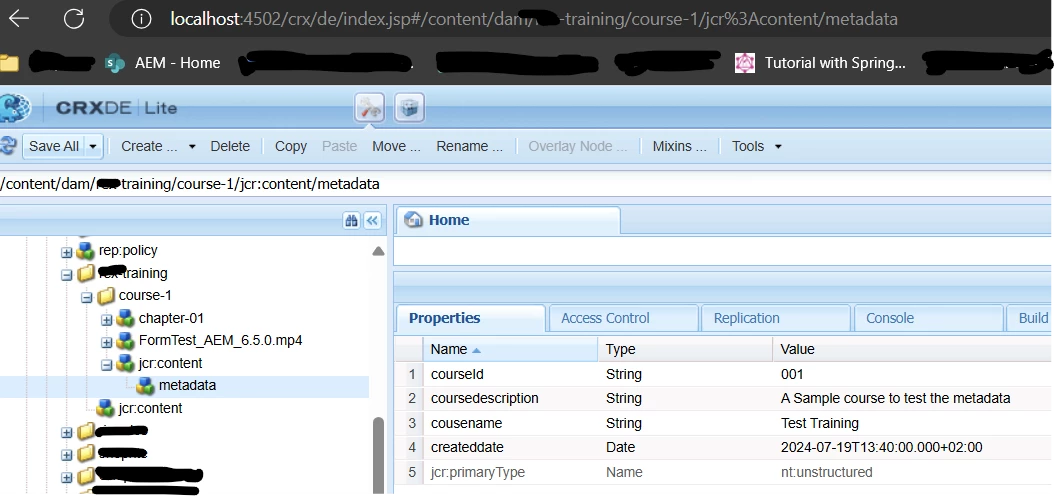The image size is (1054, 496).
Task: View site info icon in address bar
Action: point(141,19)
